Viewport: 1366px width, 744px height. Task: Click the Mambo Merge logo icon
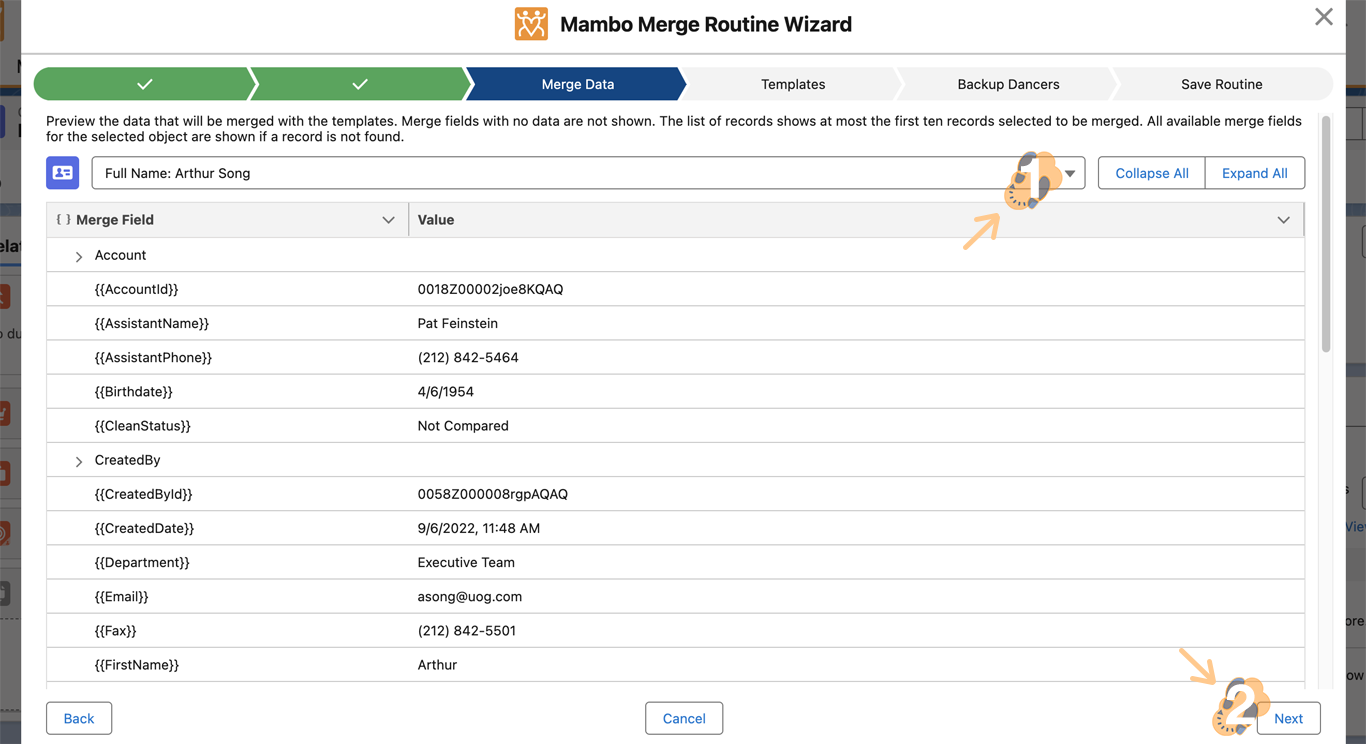pos(531,24)
